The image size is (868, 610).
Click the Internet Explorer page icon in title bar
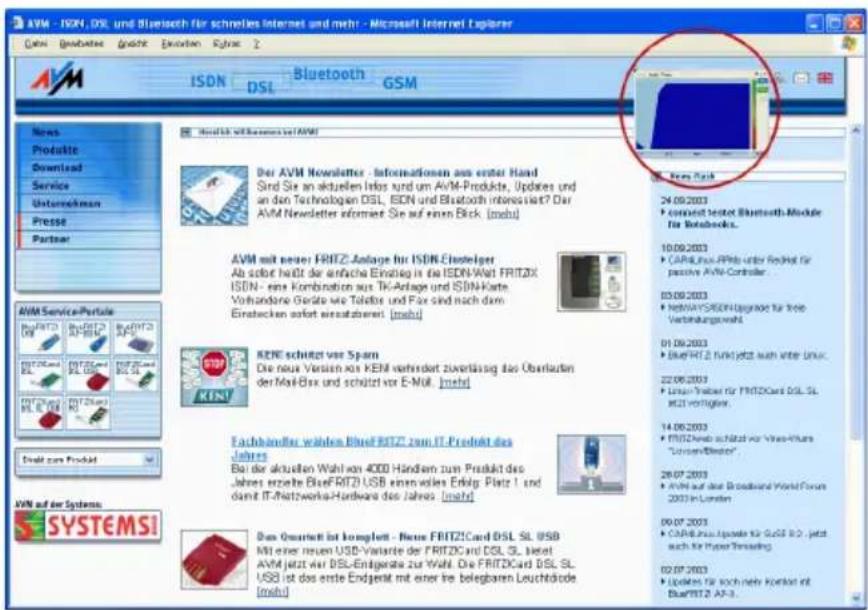[x=18, y=23]
